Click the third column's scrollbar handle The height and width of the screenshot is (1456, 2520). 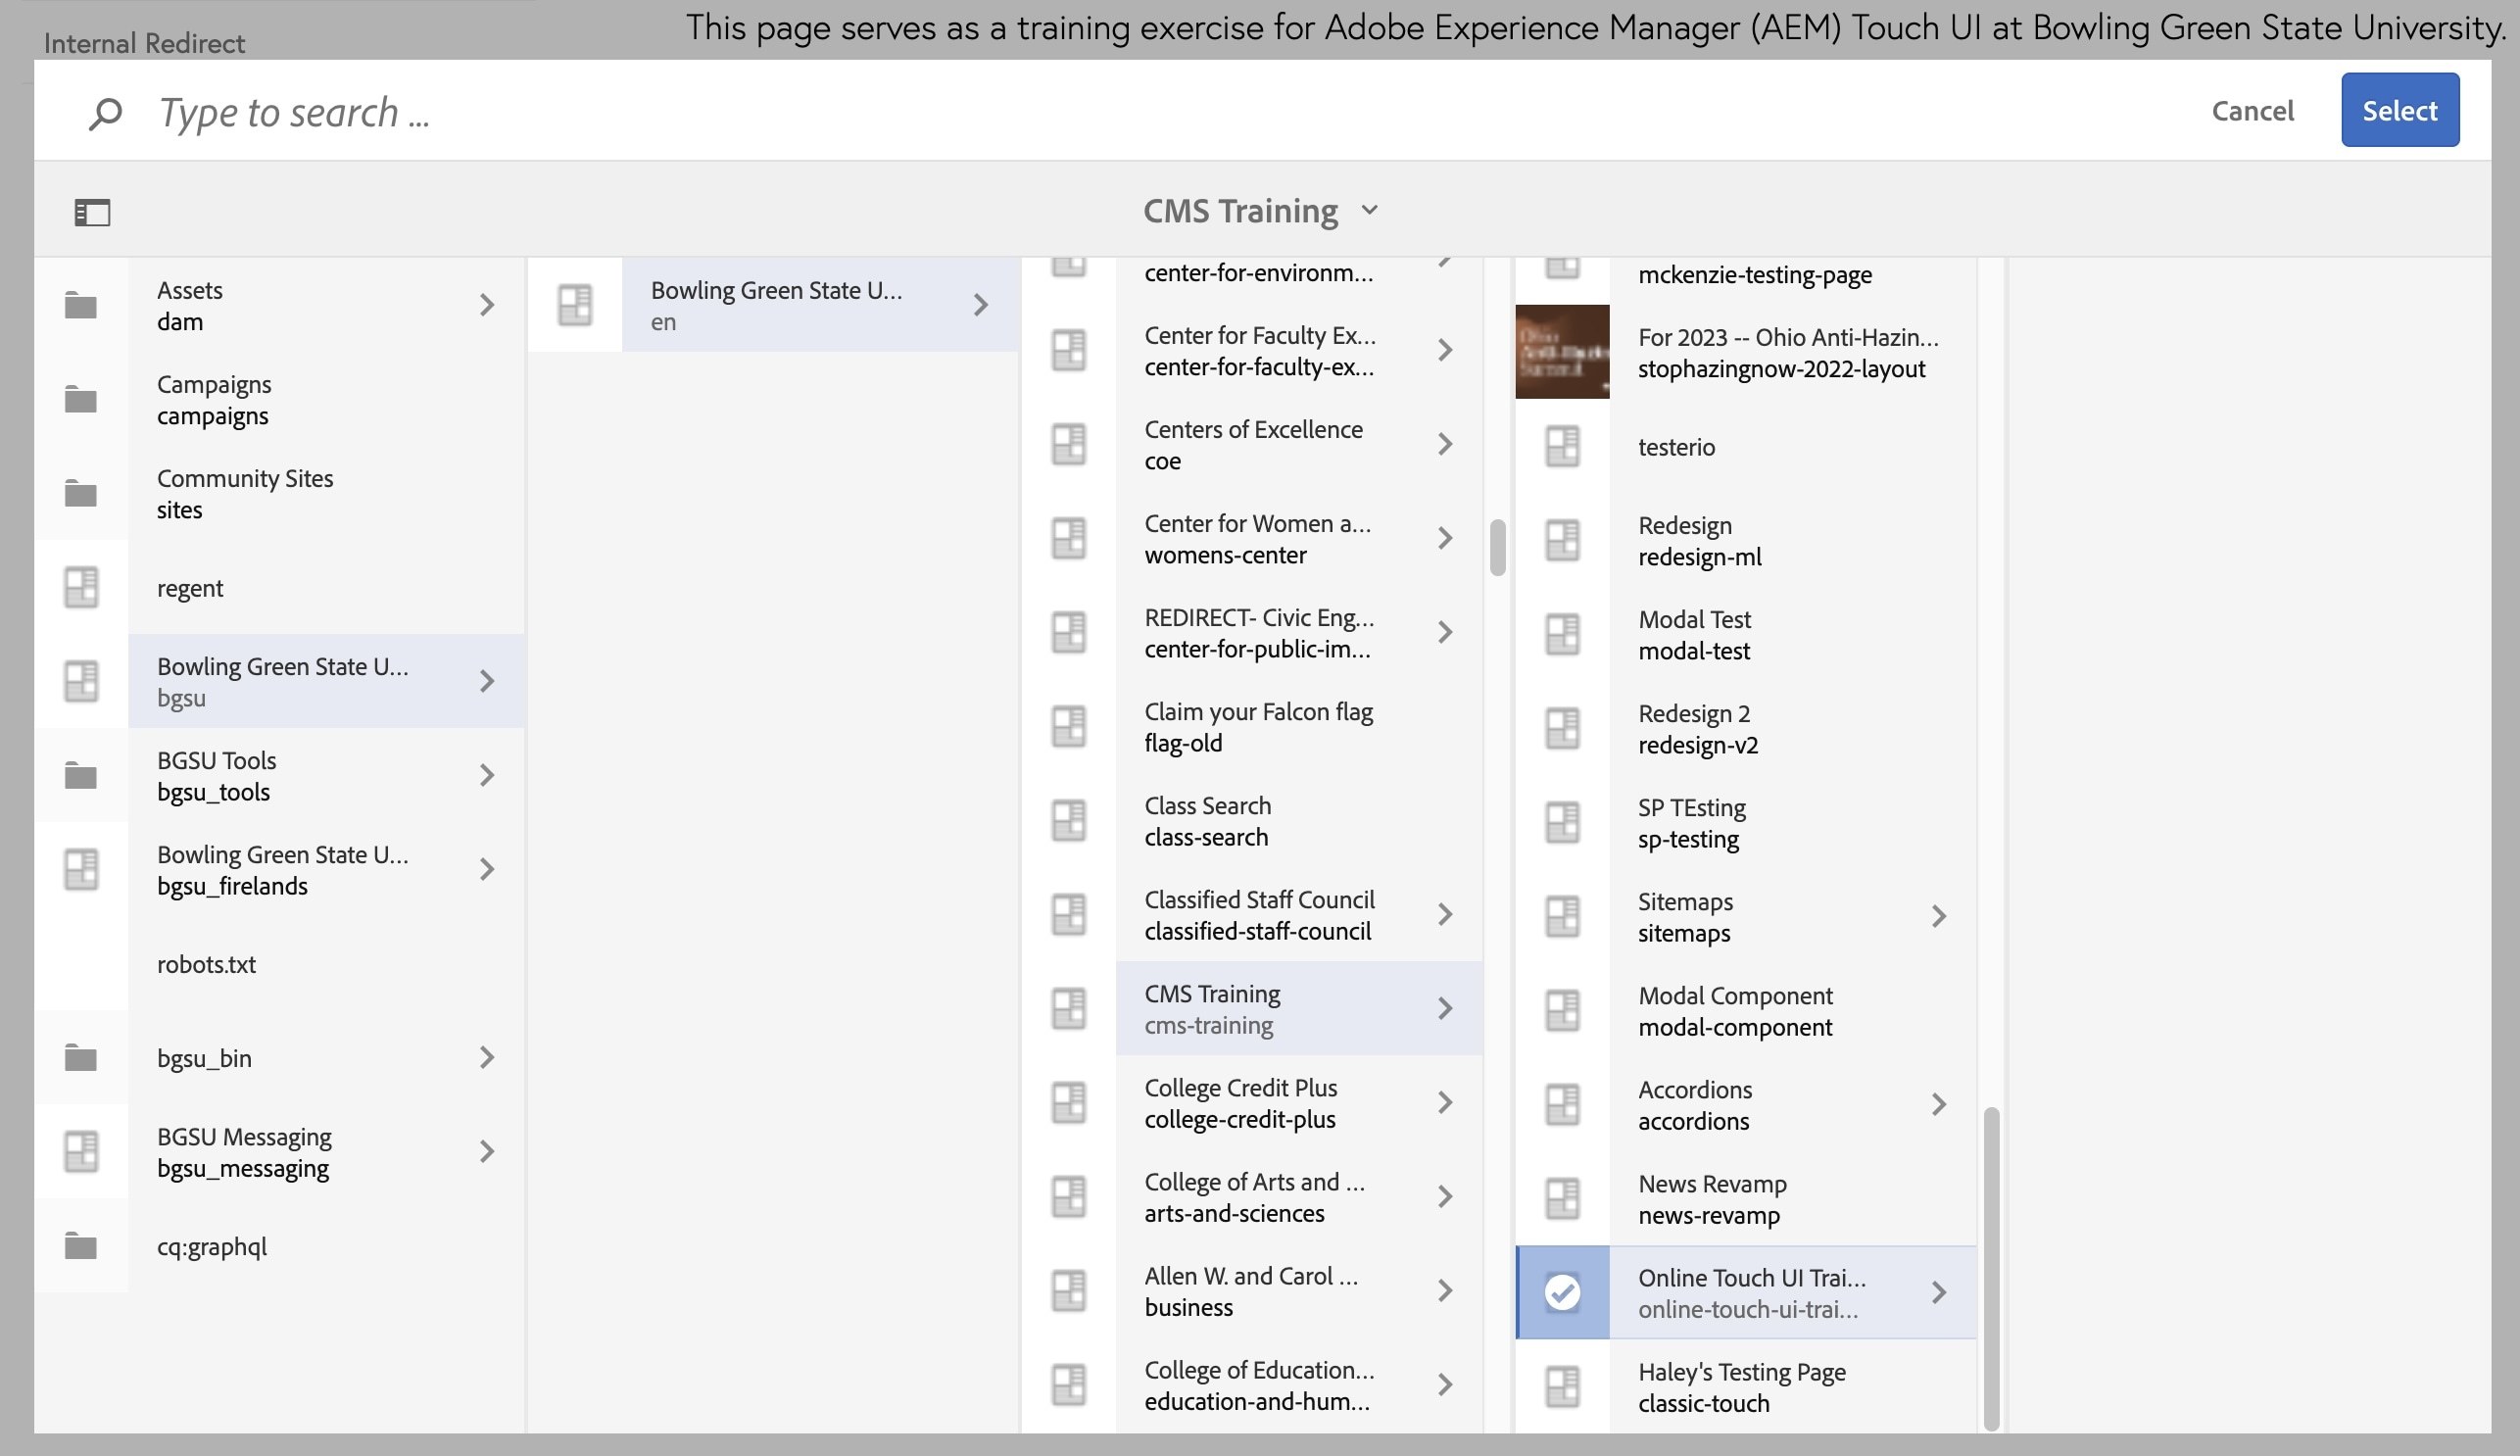pos(1497,547)
